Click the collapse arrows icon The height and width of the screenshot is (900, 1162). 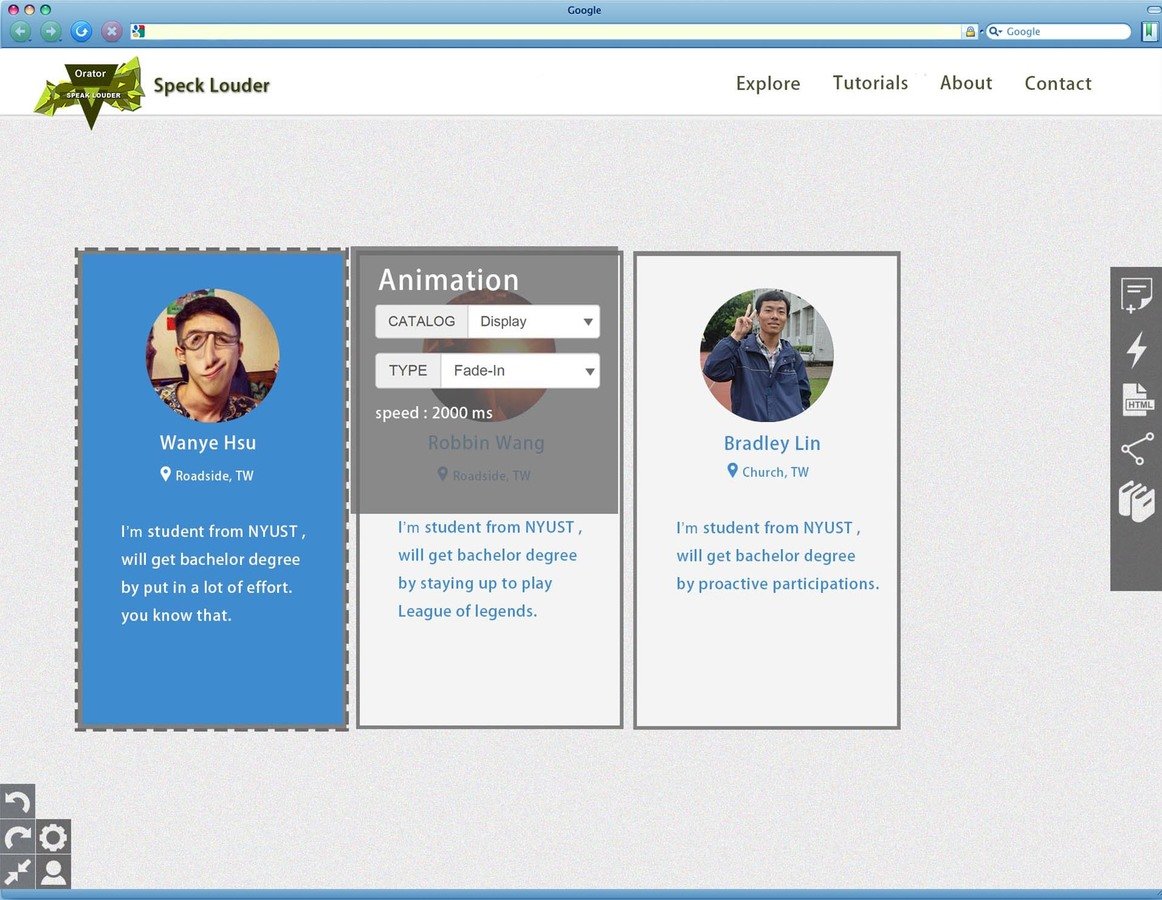pos(18,872)
